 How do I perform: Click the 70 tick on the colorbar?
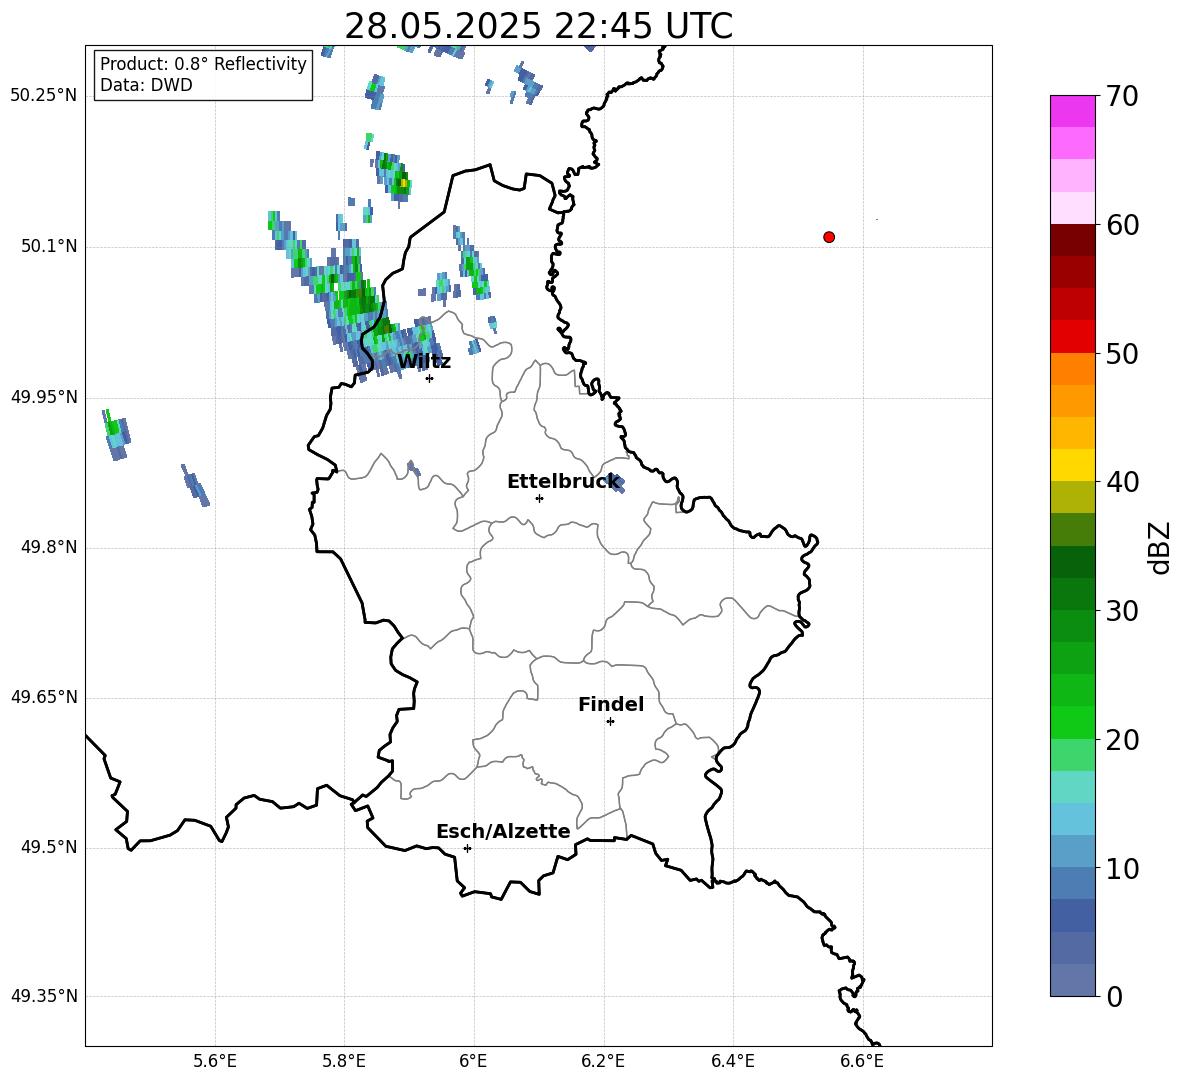(1122, 96)
